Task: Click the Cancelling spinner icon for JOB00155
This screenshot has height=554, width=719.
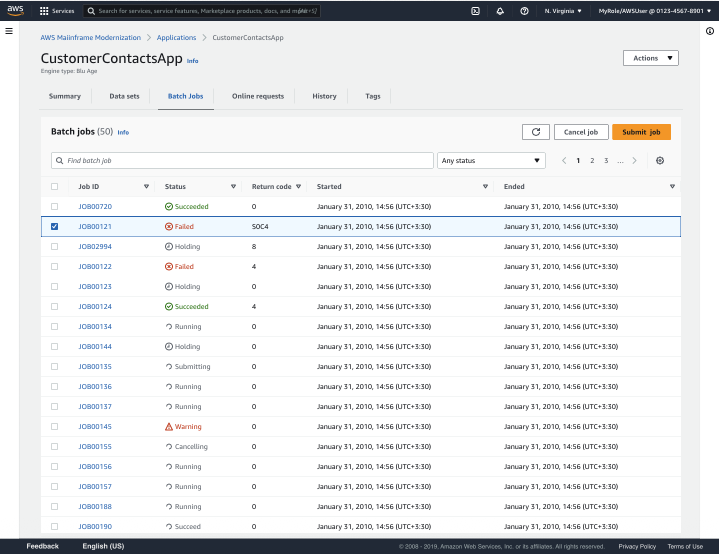Action: [x=169, y=447]
